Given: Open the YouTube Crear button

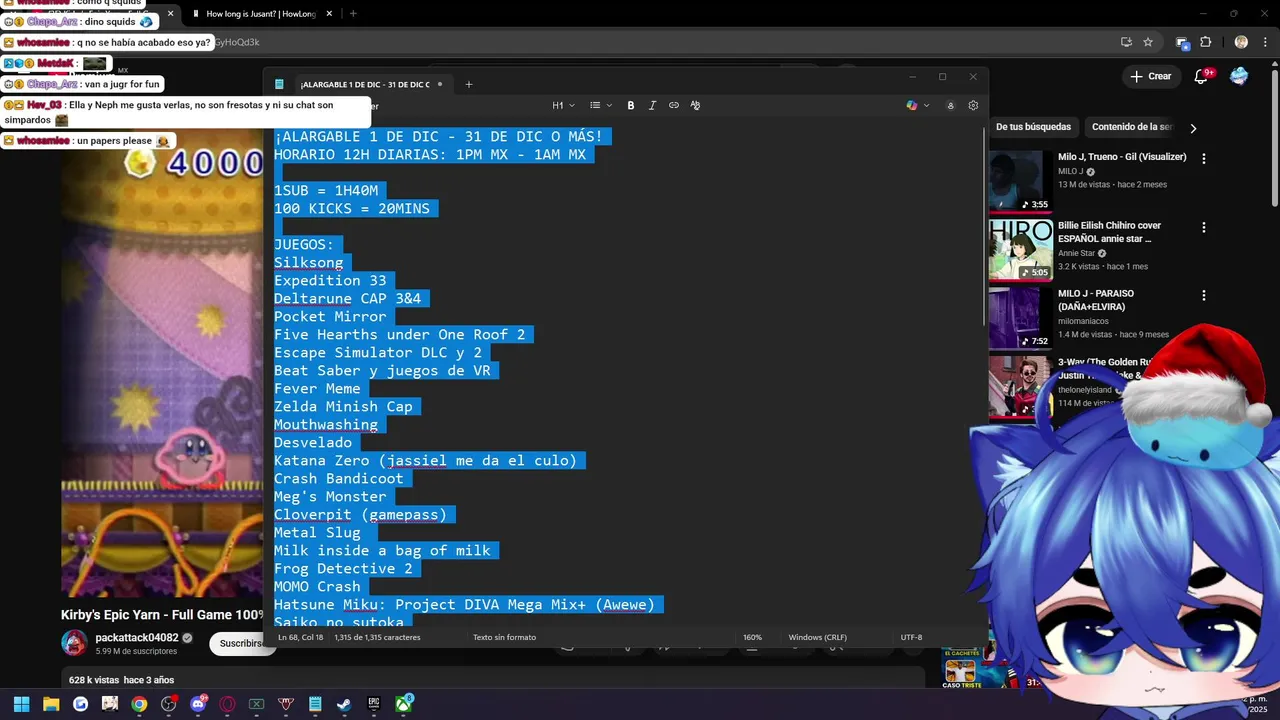Looking at the screenshot, I should coord(1150,76).
